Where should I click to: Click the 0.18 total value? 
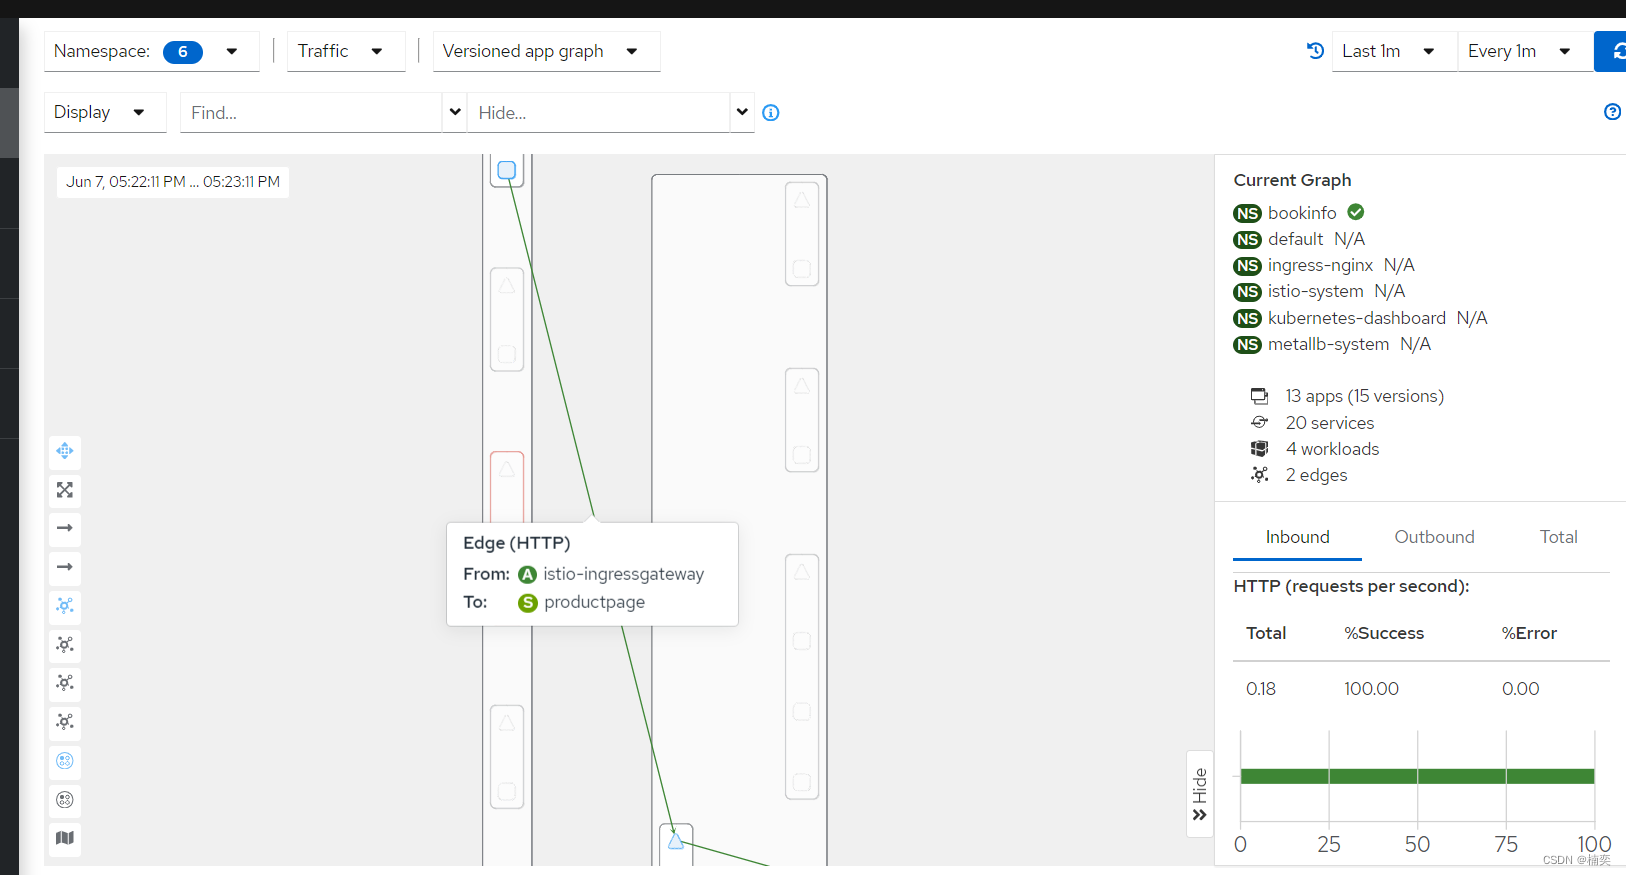1261,689
